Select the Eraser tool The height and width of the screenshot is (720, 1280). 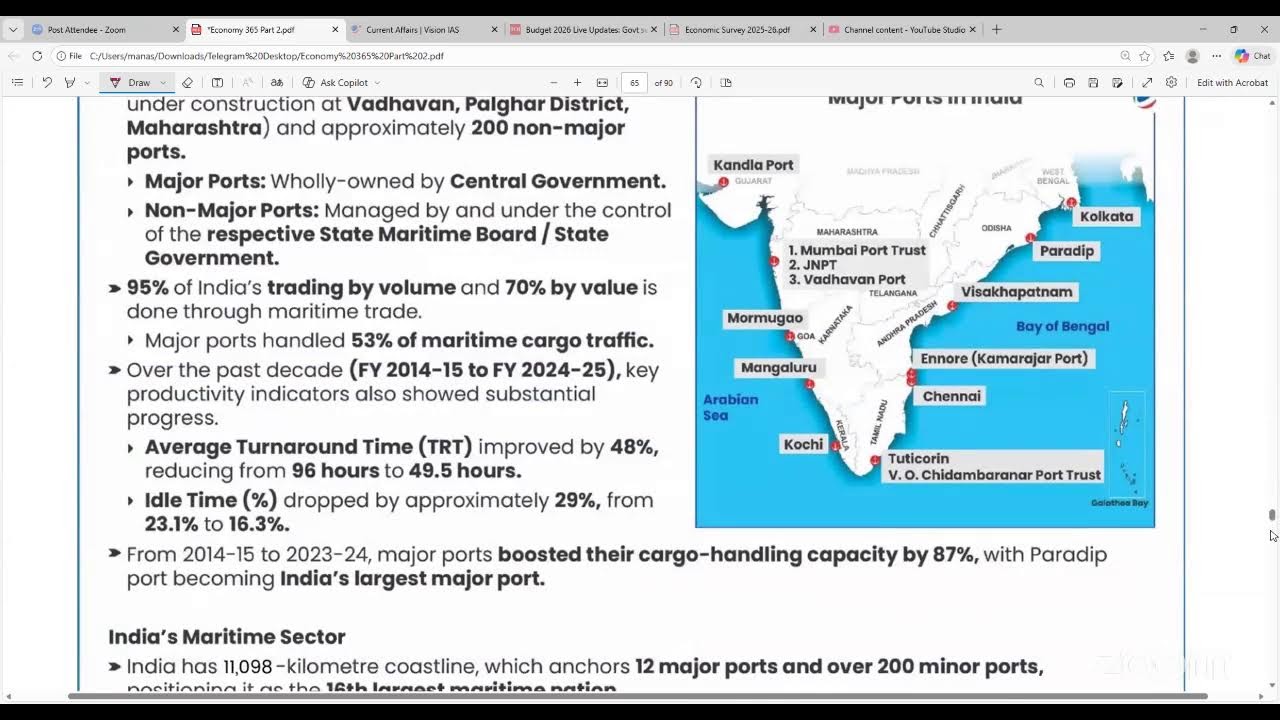point(187,83)
